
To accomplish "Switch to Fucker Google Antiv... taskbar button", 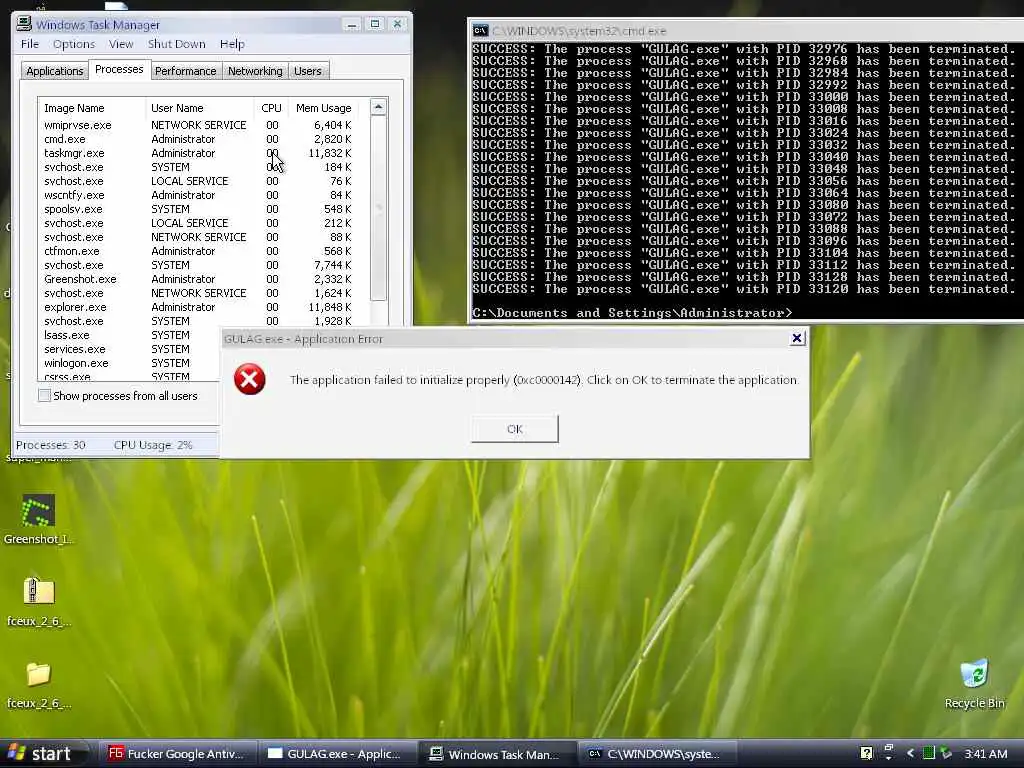I will click(x=176, y=754).
